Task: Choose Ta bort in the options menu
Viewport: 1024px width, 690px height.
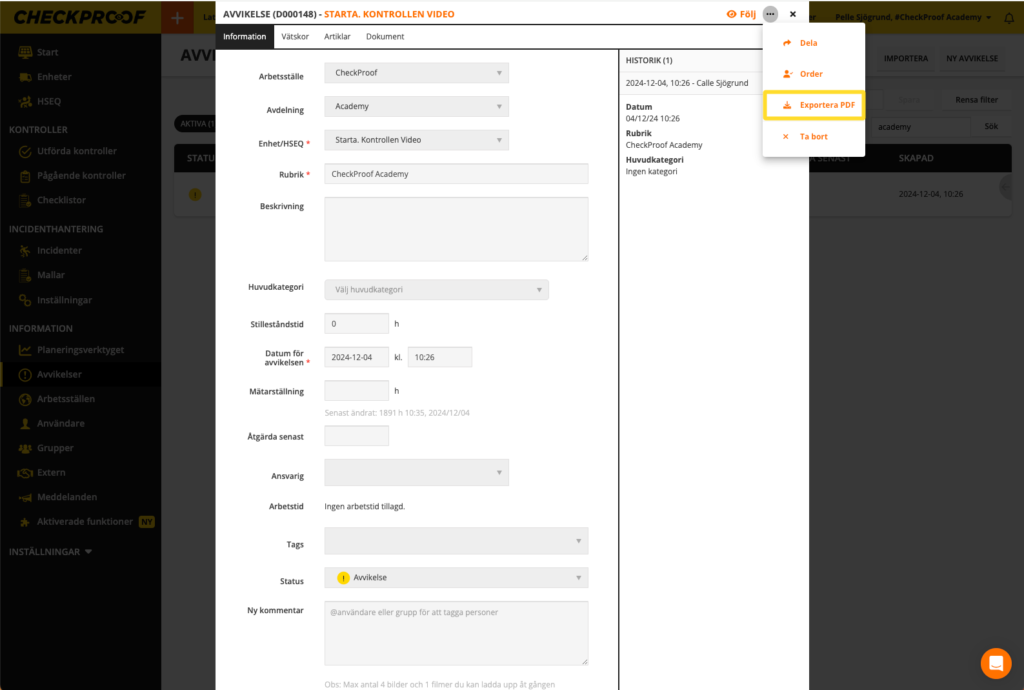Action: (813, 136)
